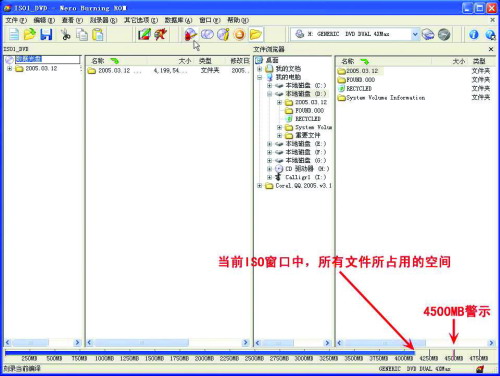The height and width of the screenshot is (376, 500).
Task: Click the blue disc capacity usage bar
Action: [210, 352]
